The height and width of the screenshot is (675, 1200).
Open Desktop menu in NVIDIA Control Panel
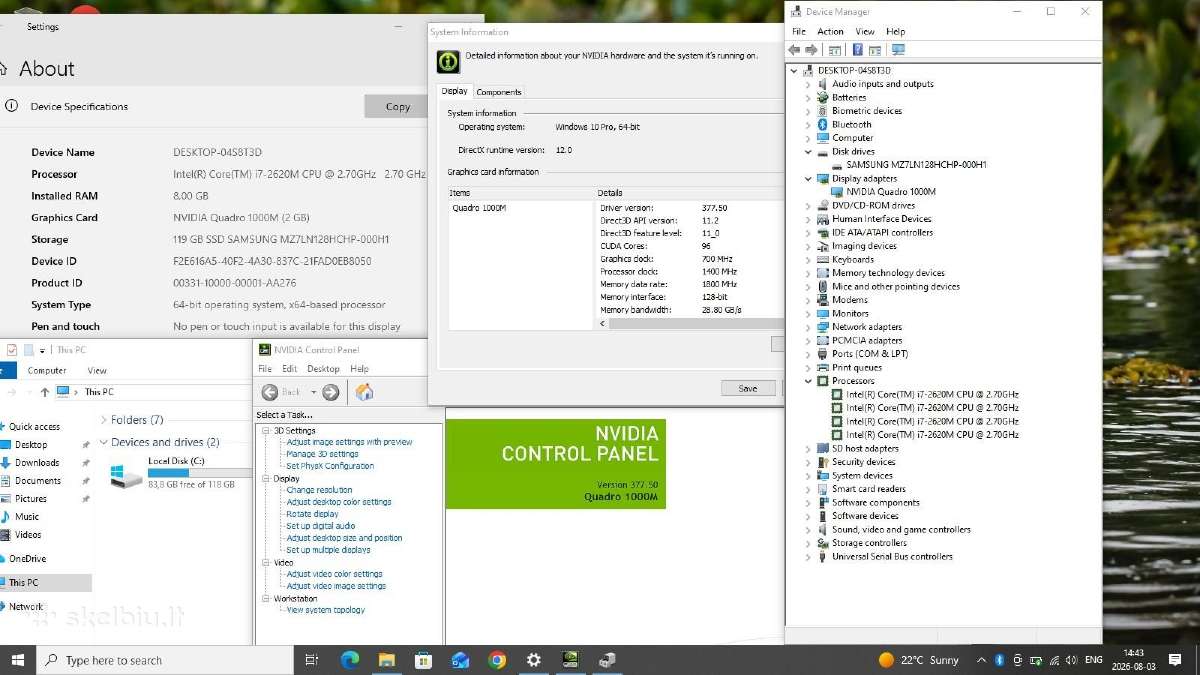(x=323, y=369)
